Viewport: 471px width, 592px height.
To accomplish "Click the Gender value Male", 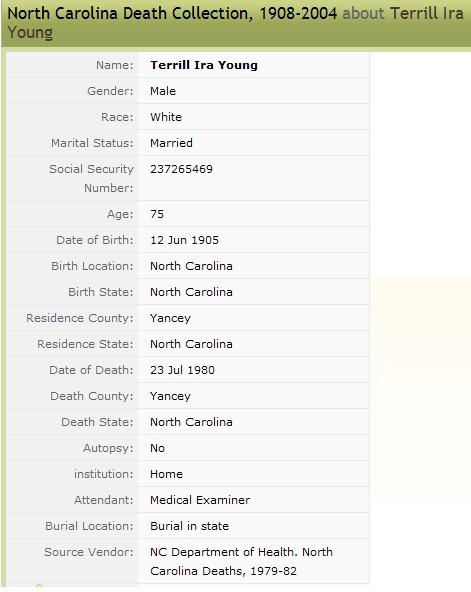I will [163, 91].
